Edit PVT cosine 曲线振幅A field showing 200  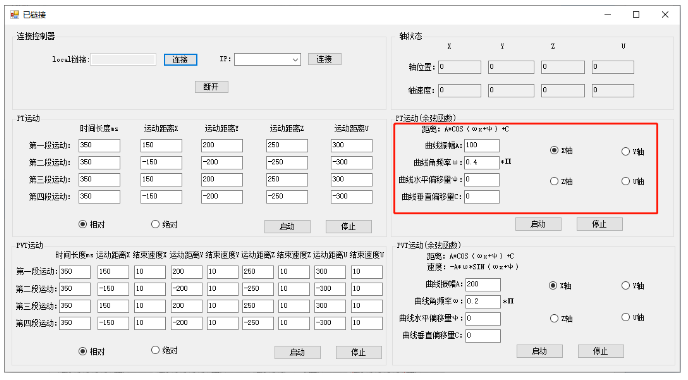click(x=483, y=284)
